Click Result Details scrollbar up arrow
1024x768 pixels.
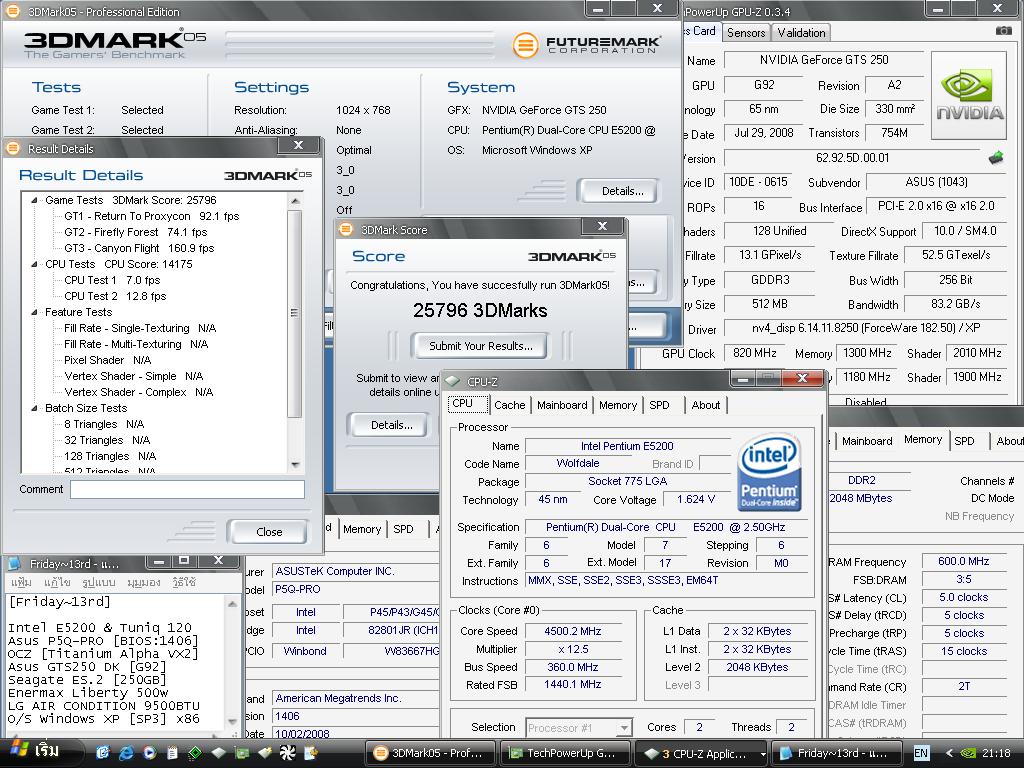coord(295,200)
